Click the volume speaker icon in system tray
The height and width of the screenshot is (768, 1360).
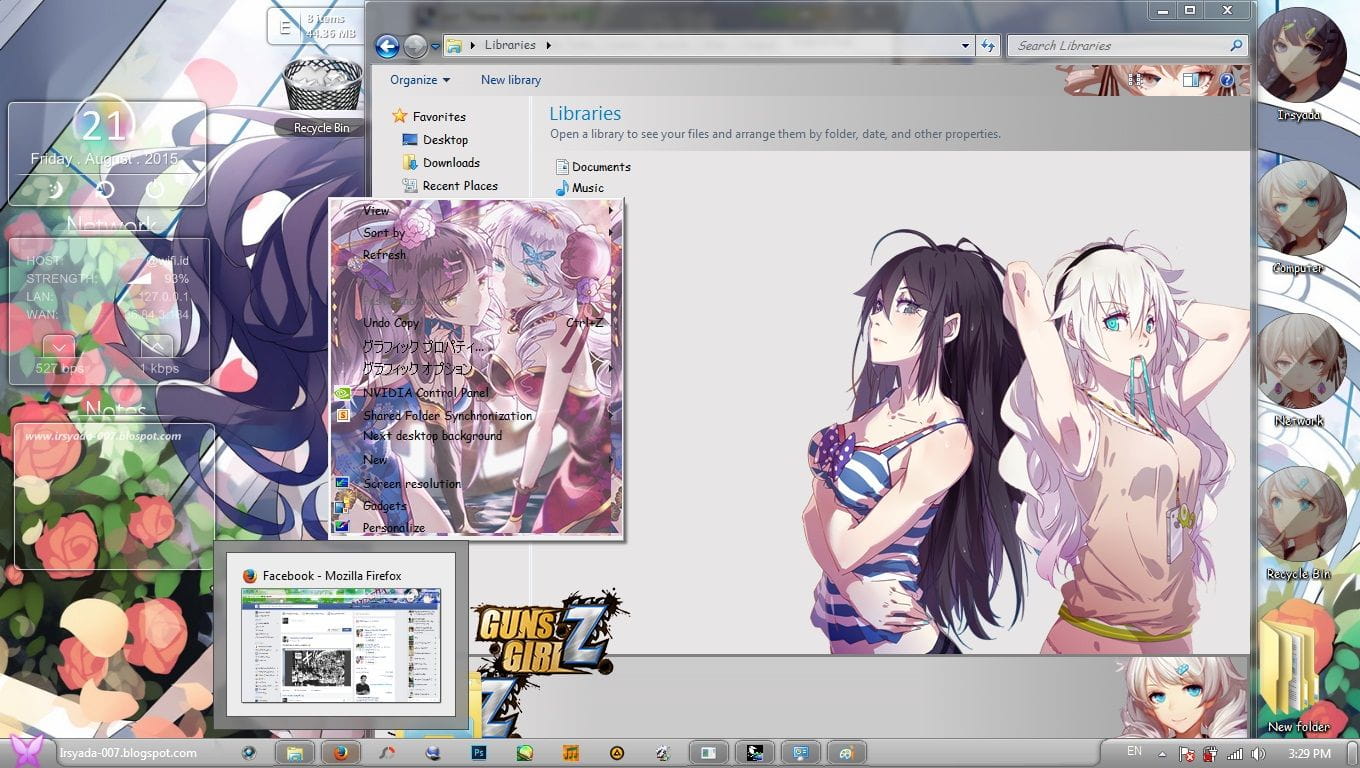[1259, 753]
